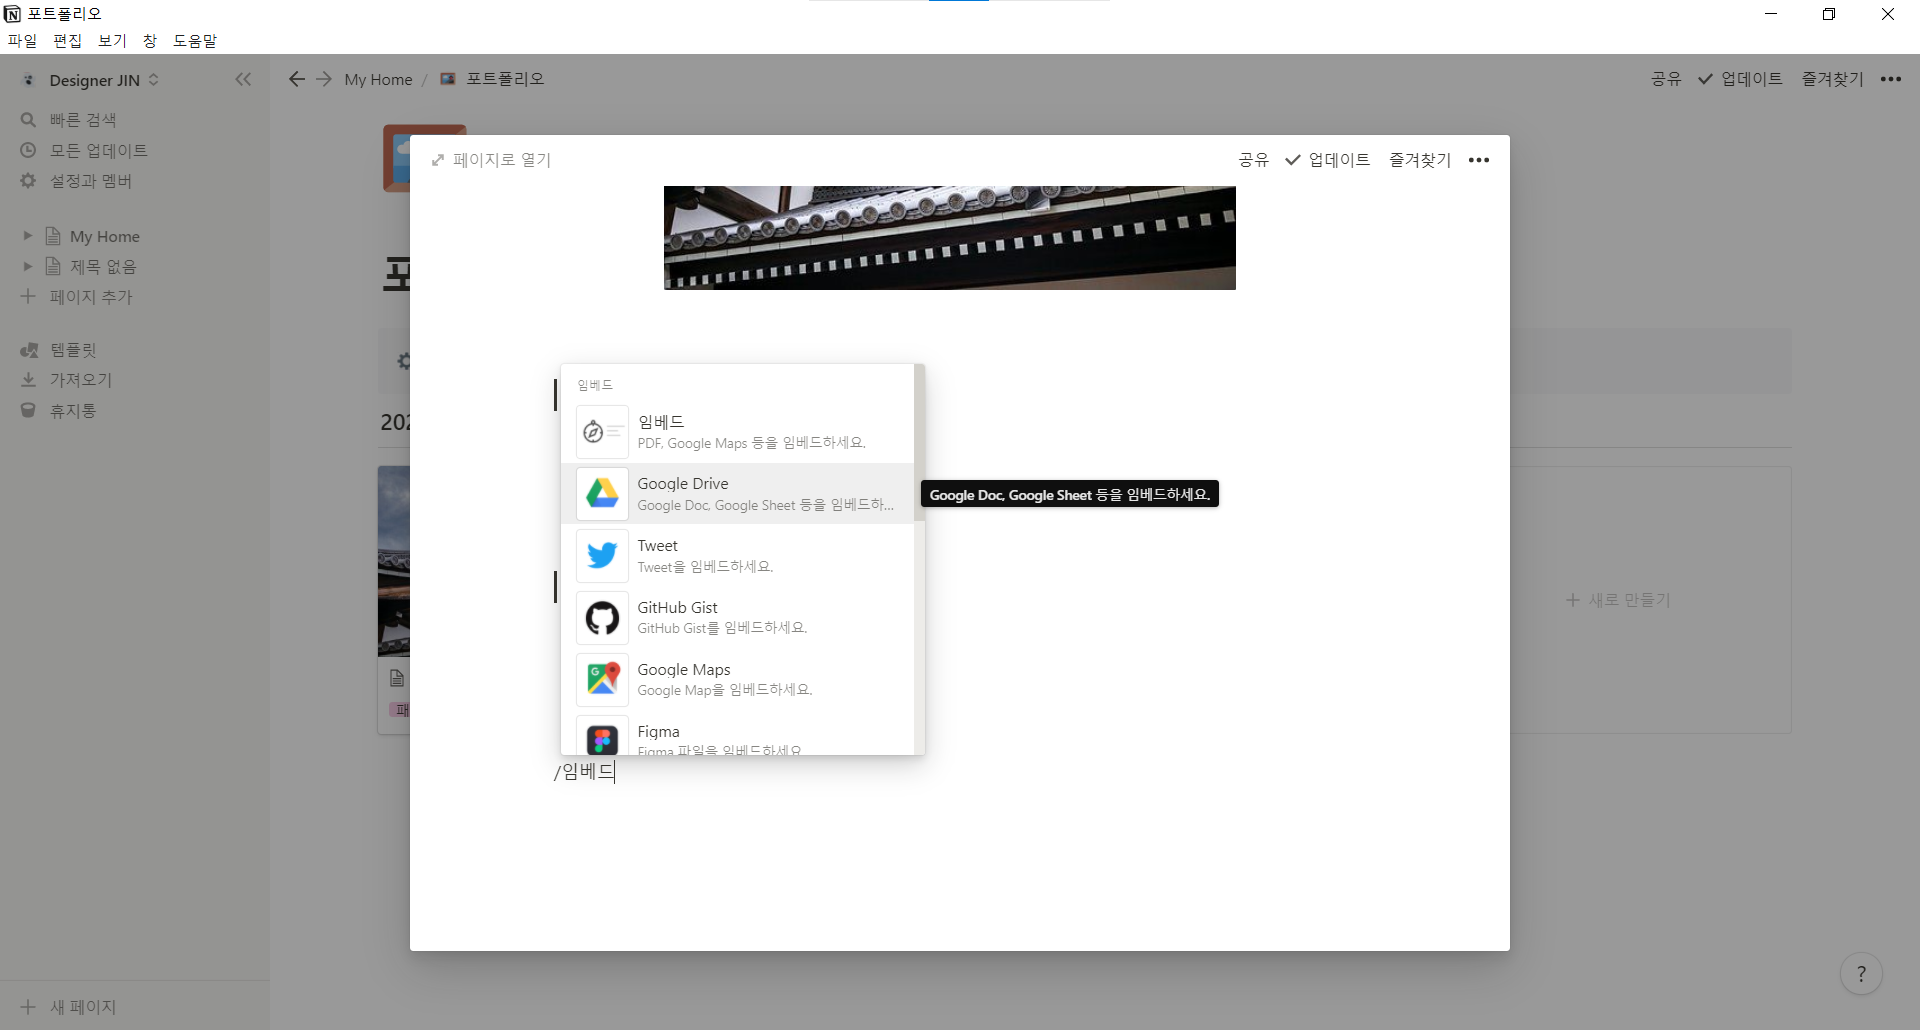This screenshot has height=1030, width=1920.
Task: Click the 휴지통 trash icon
Action: click(x=28, y=410)
